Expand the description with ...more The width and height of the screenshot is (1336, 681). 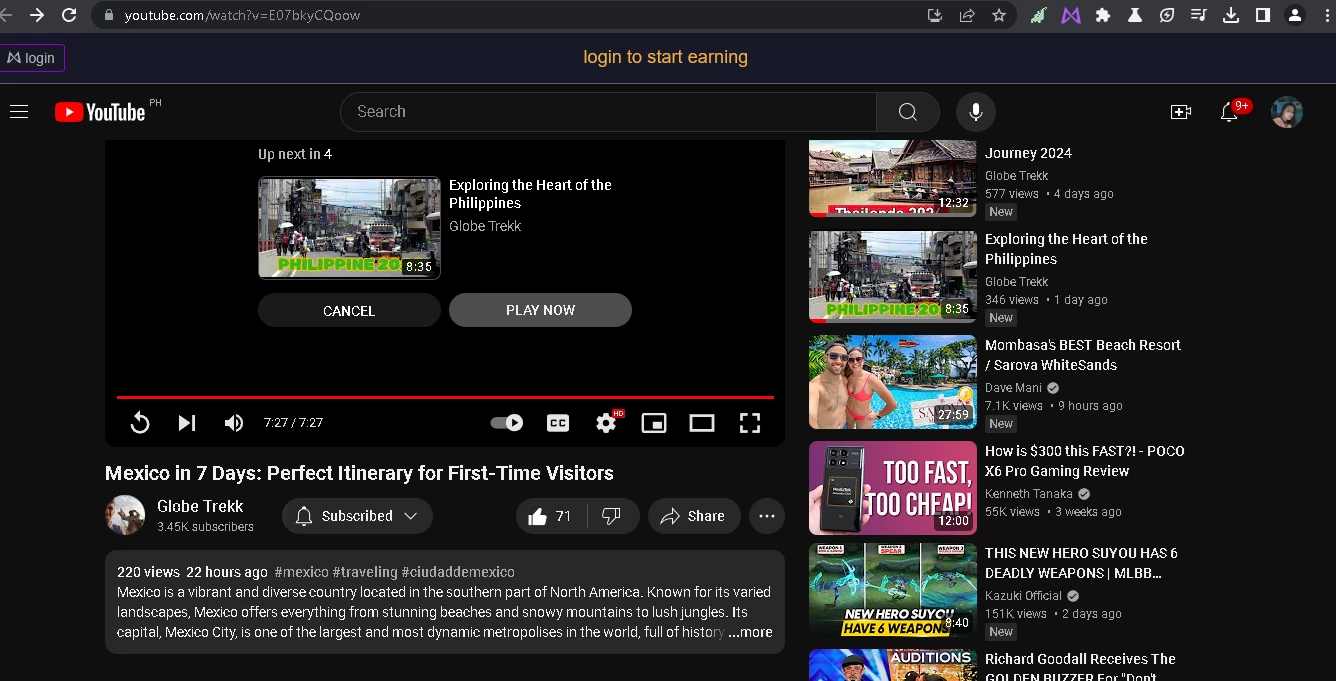point(750,632)
